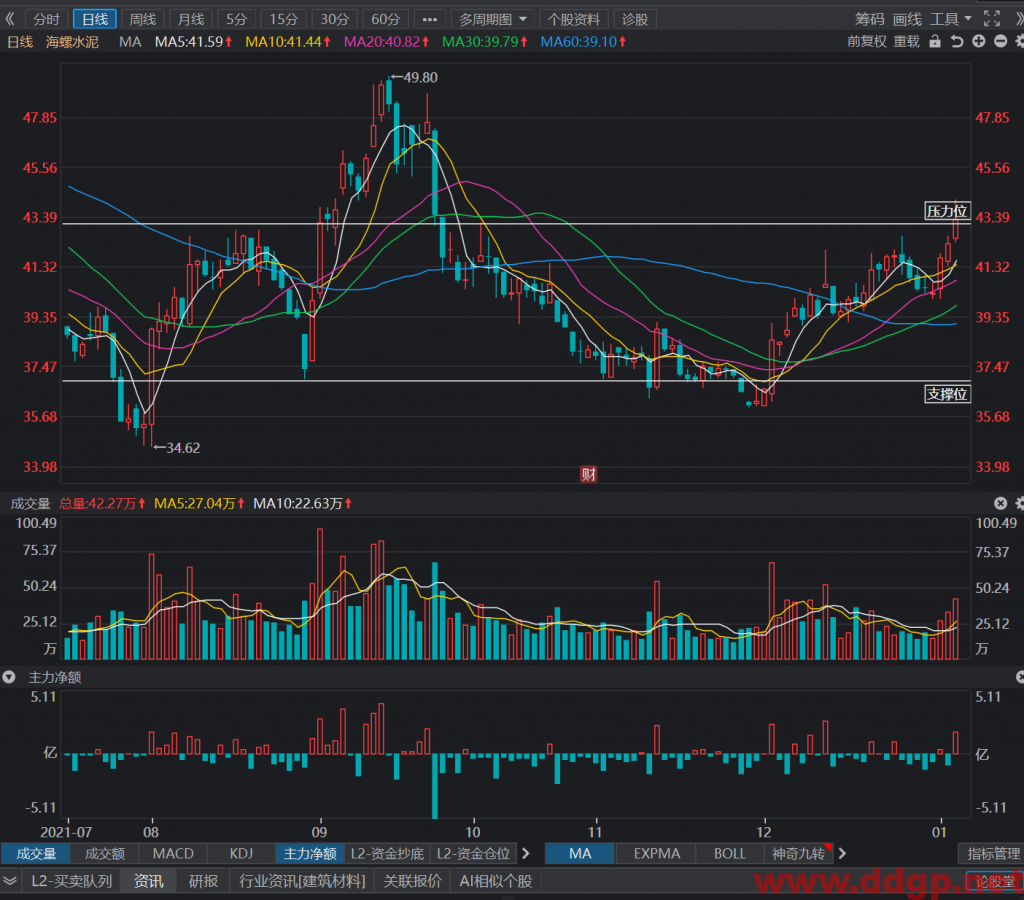Select EXPMA main indicator
The height and width of the screenshot is (900, 1024).
656,853
